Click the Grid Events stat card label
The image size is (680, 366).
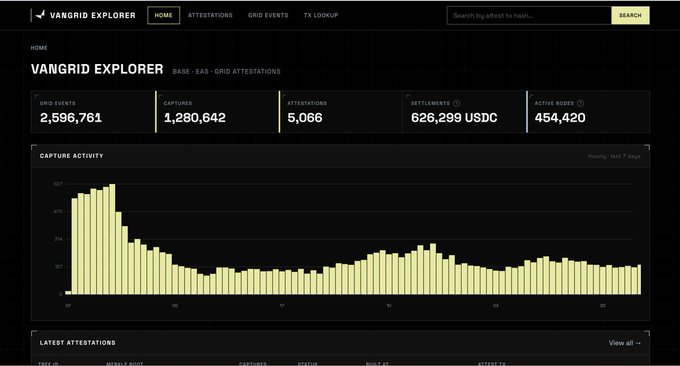[58, 103]
